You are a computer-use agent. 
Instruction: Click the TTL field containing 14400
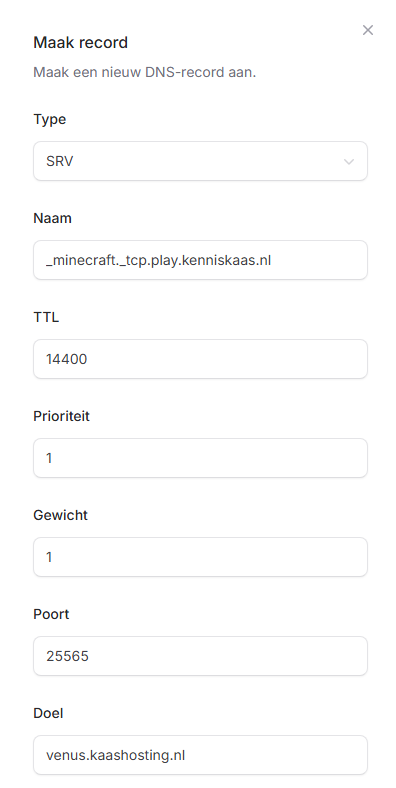coord(201,359)
